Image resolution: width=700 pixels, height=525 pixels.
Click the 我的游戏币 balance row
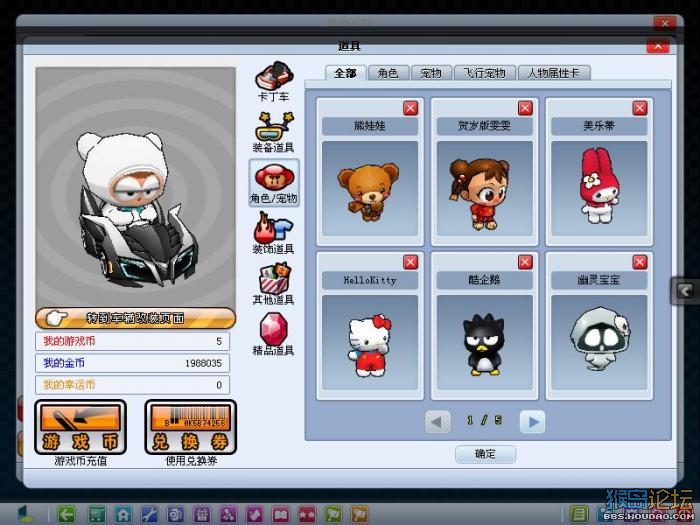point(133,342)
